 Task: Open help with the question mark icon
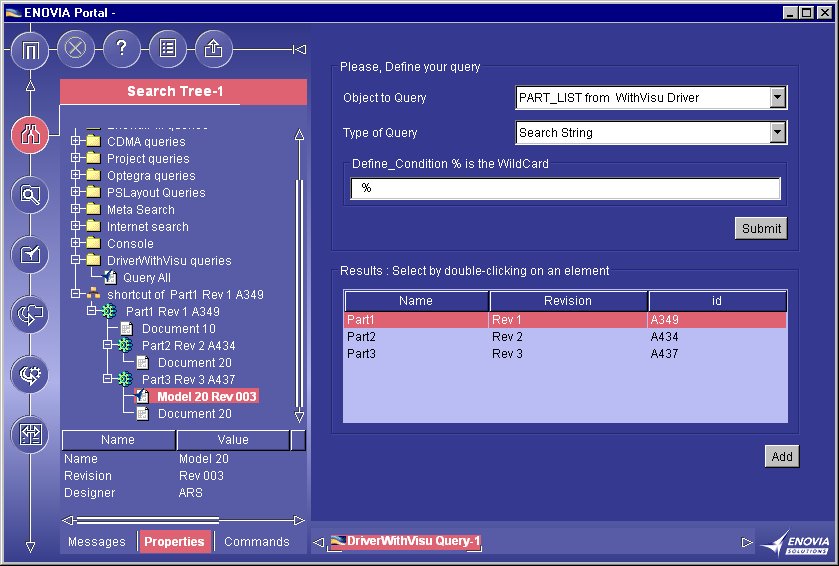click(121, 49)
